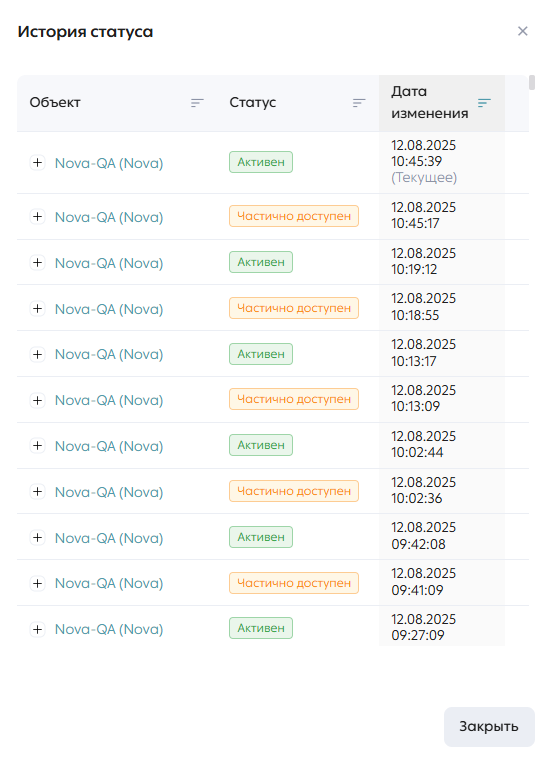The height and width of the screenshot is (766, 554).
Task: Click Частично доступен badge at 10:02:36
Action: [x=294, y=491]
